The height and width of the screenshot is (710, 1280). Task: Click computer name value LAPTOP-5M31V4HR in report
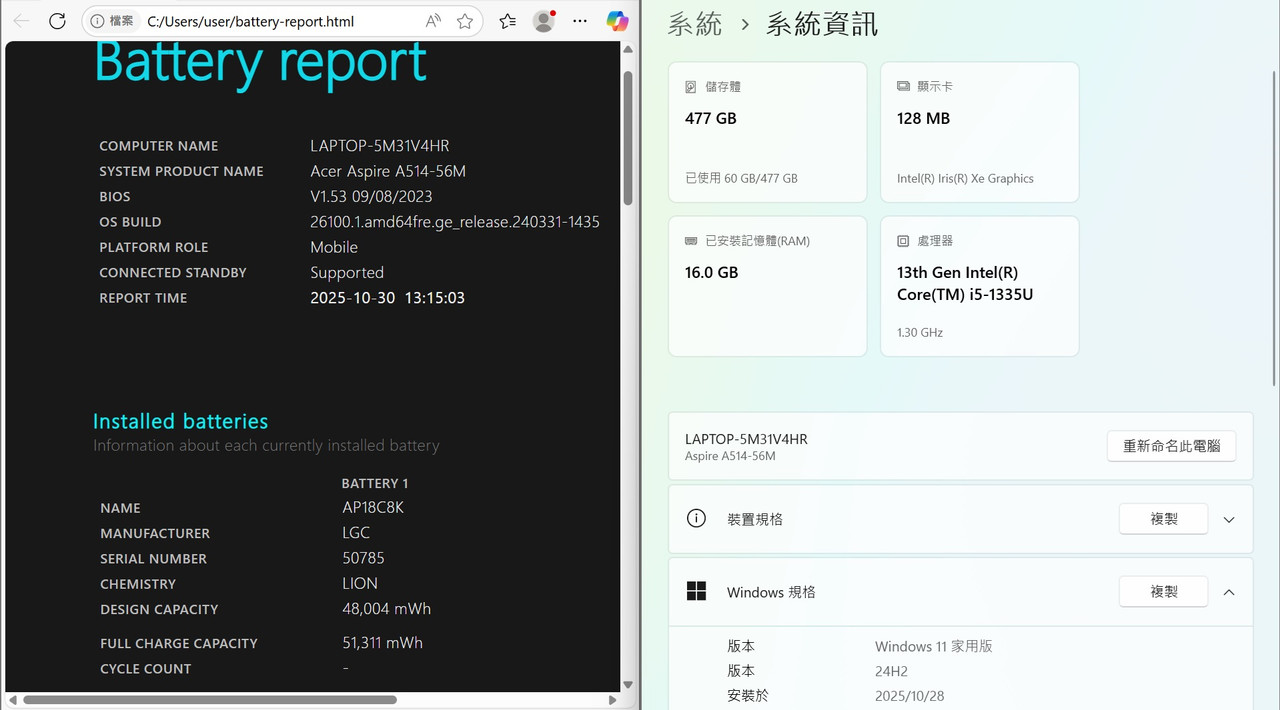[380, 146]
